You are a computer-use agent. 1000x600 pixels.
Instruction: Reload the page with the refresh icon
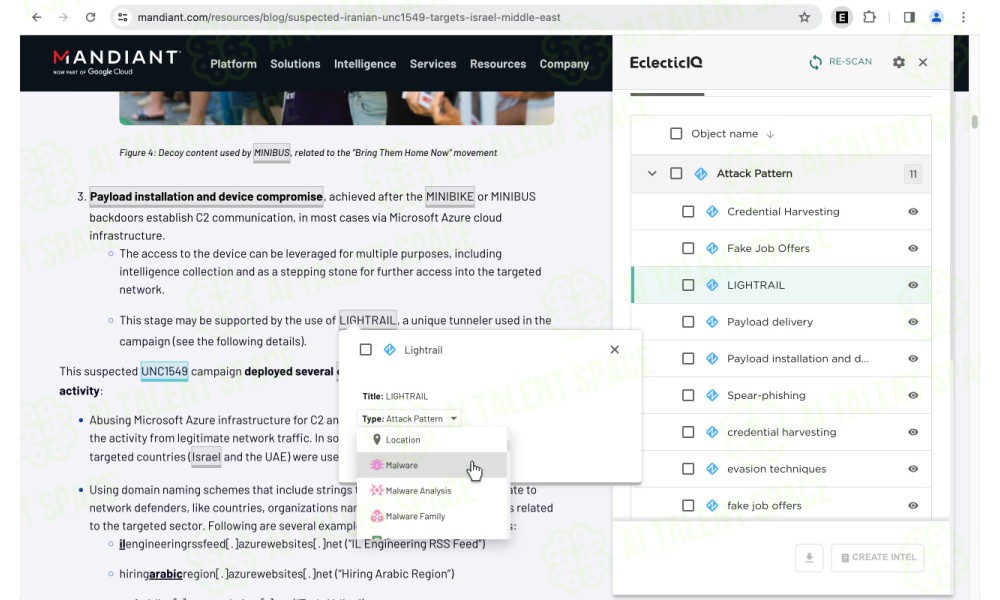pos(91,17)
